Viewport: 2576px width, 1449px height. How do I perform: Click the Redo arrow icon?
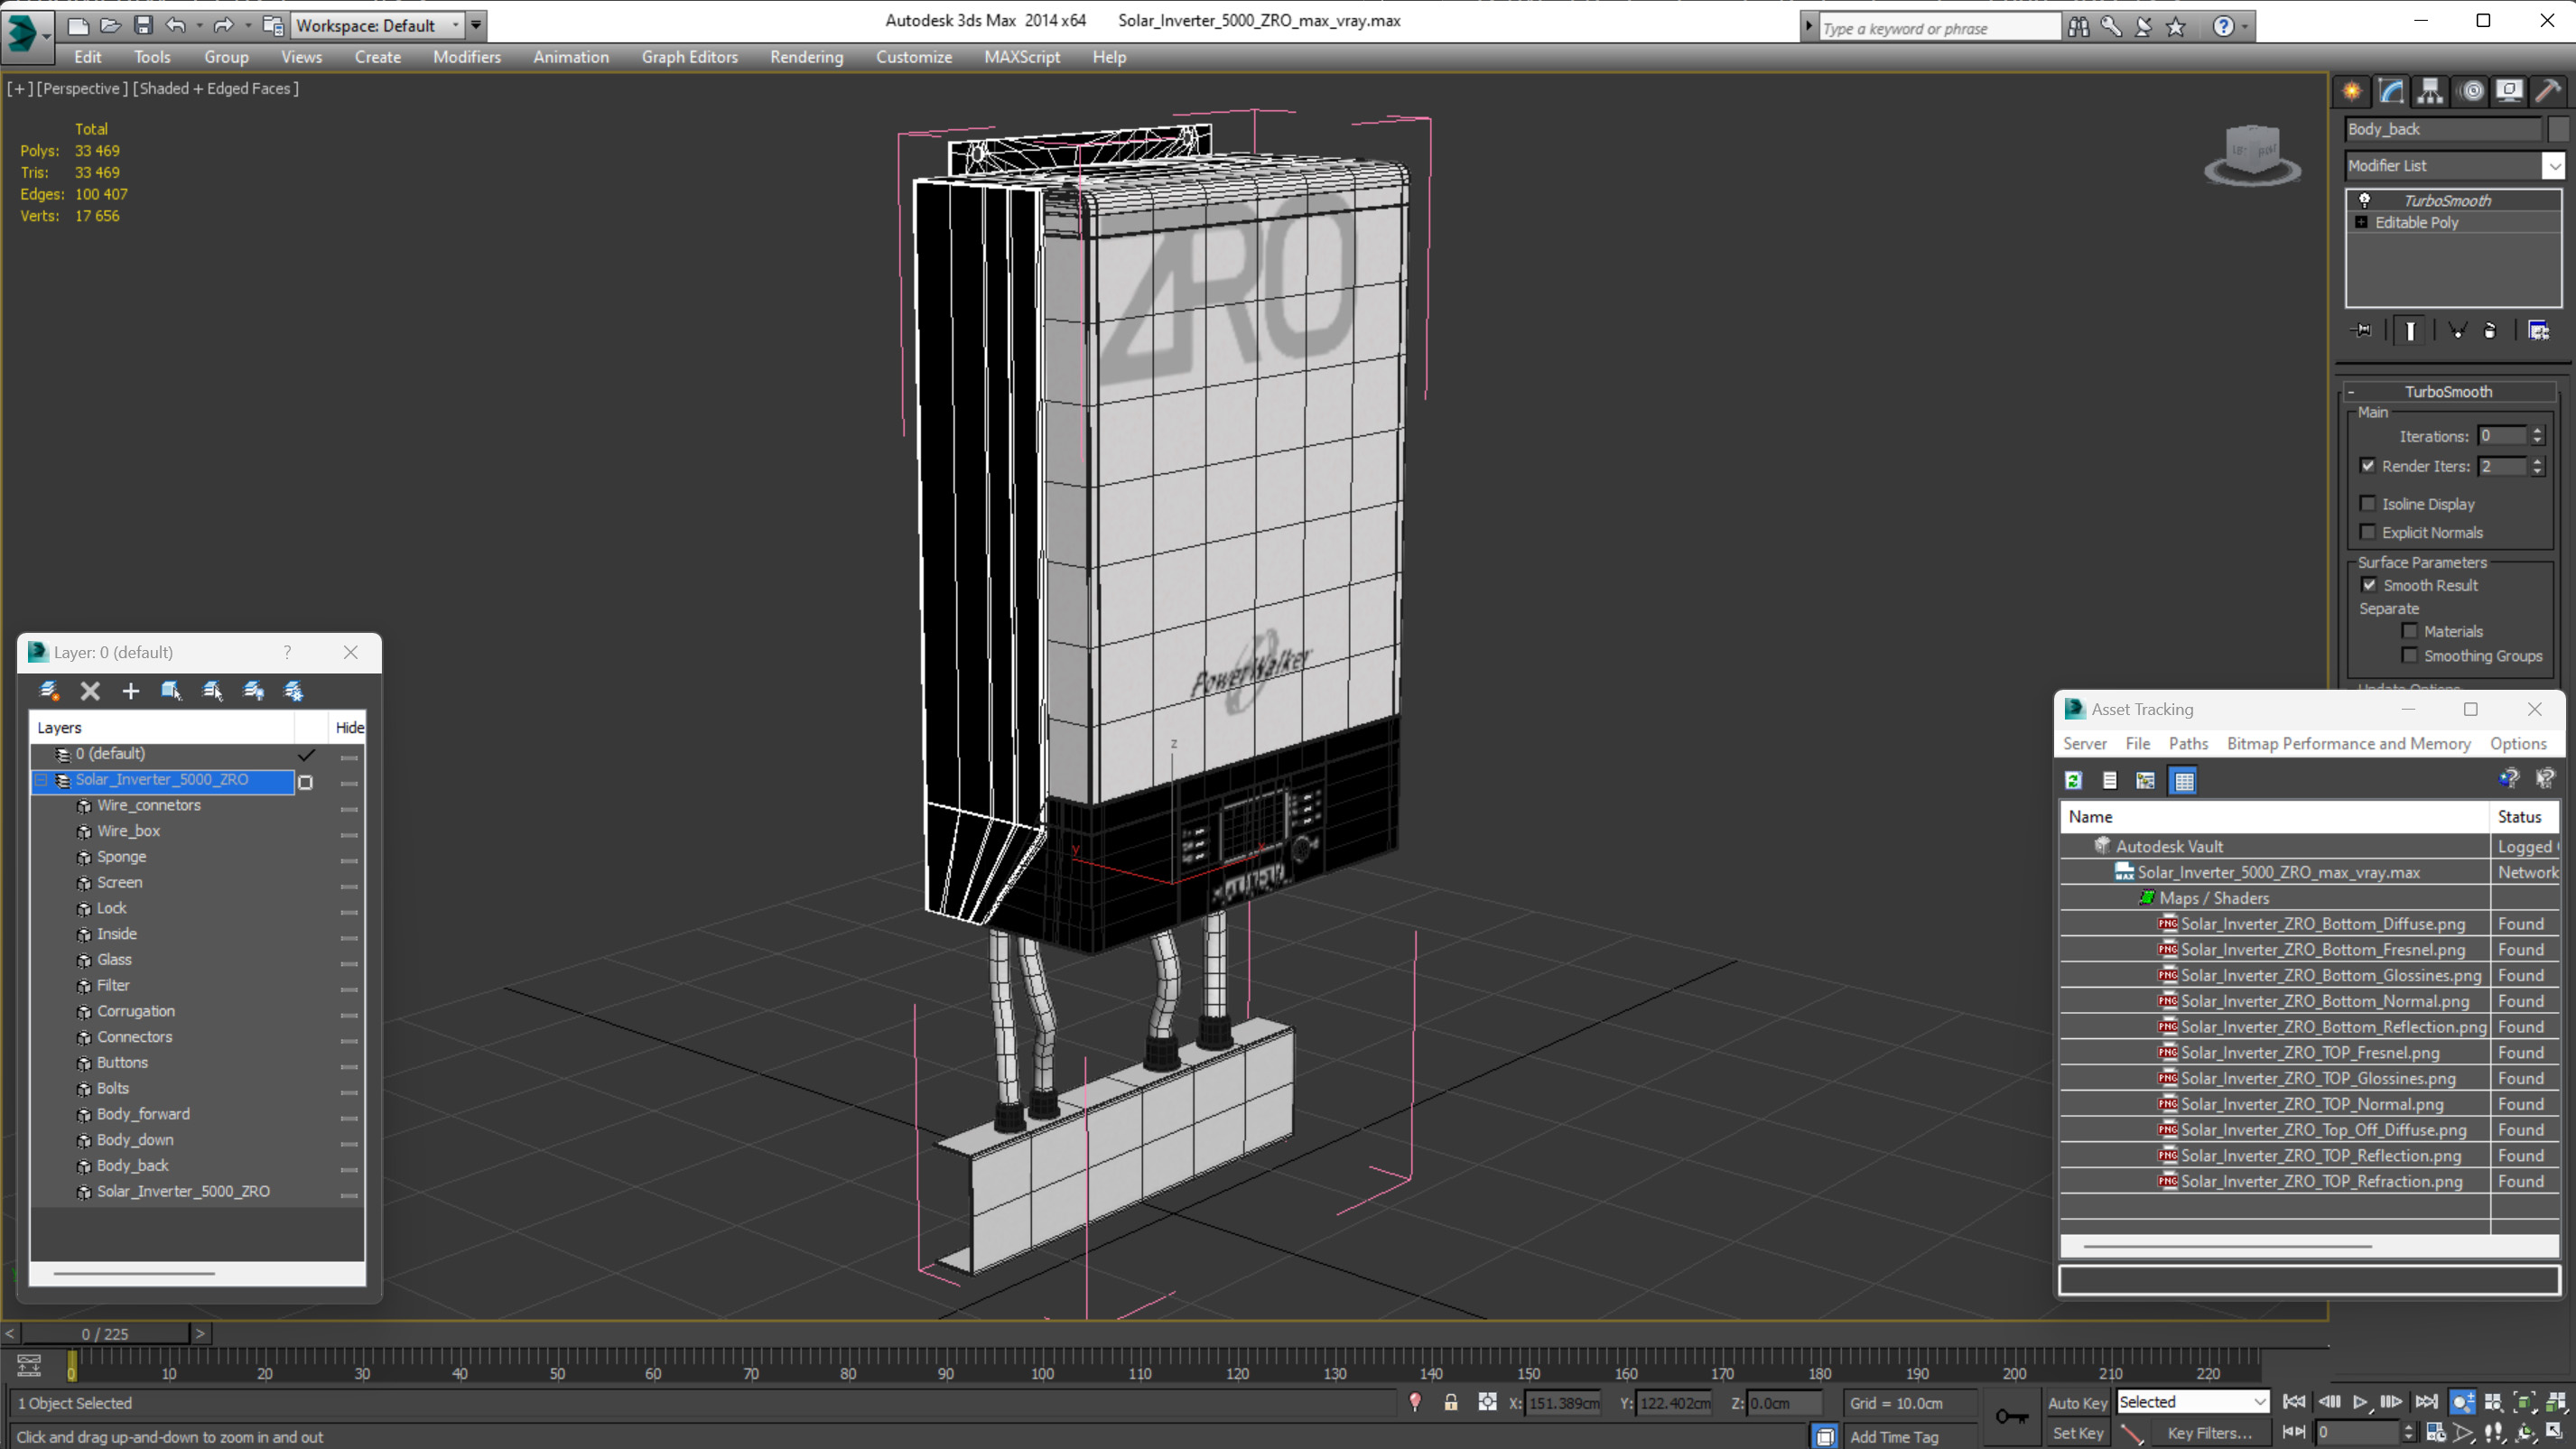223,25
